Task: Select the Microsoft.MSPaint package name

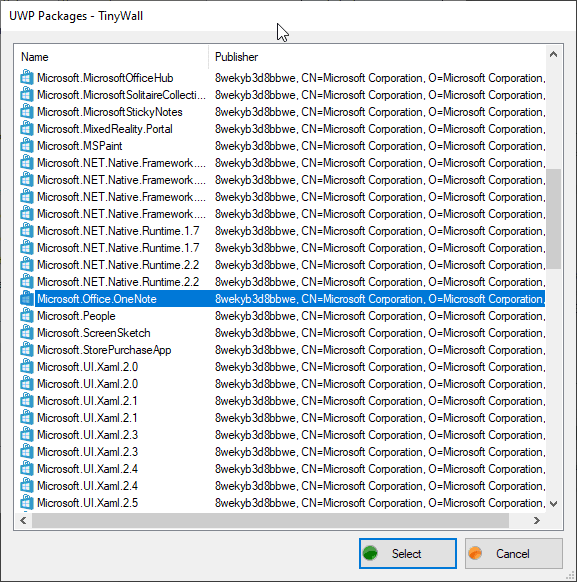Action: (80, 146)
